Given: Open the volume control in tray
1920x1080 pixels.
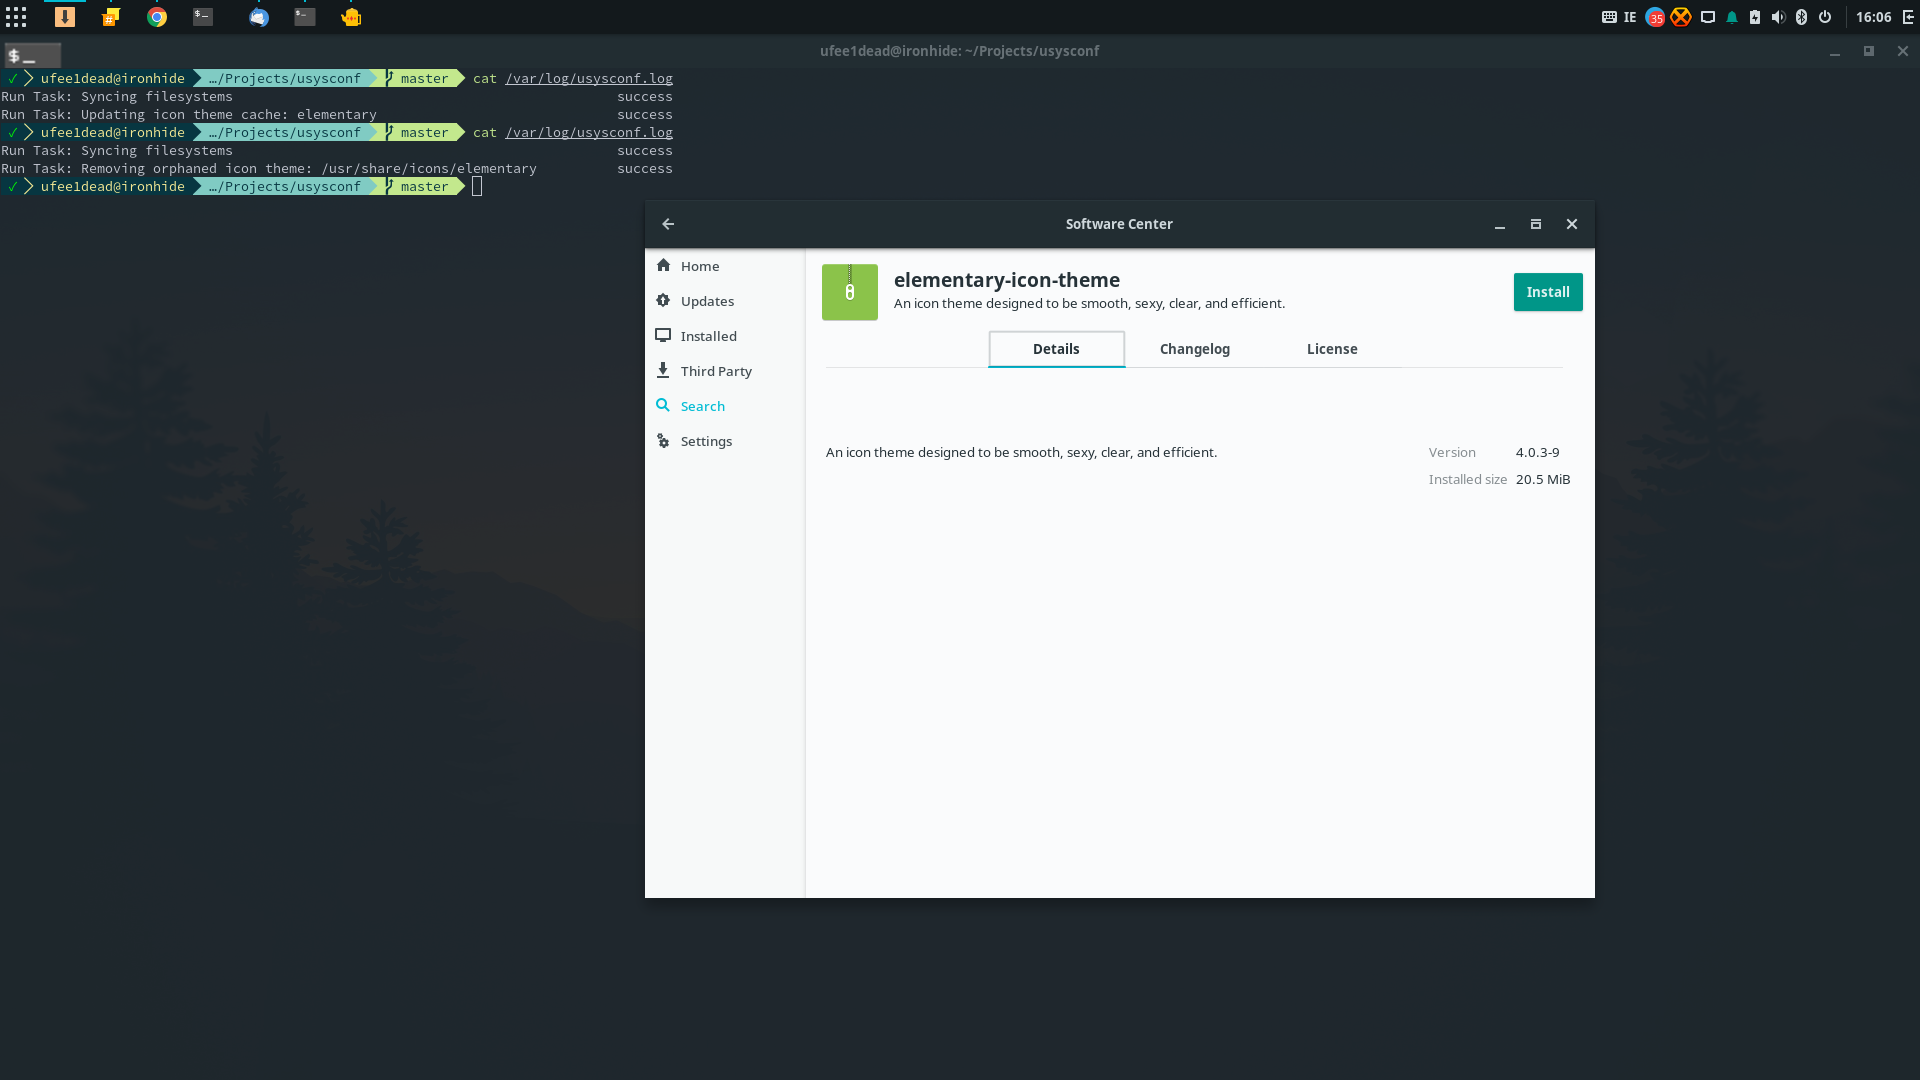Looking at the screenshot, I should click(x=1778, y=17).
